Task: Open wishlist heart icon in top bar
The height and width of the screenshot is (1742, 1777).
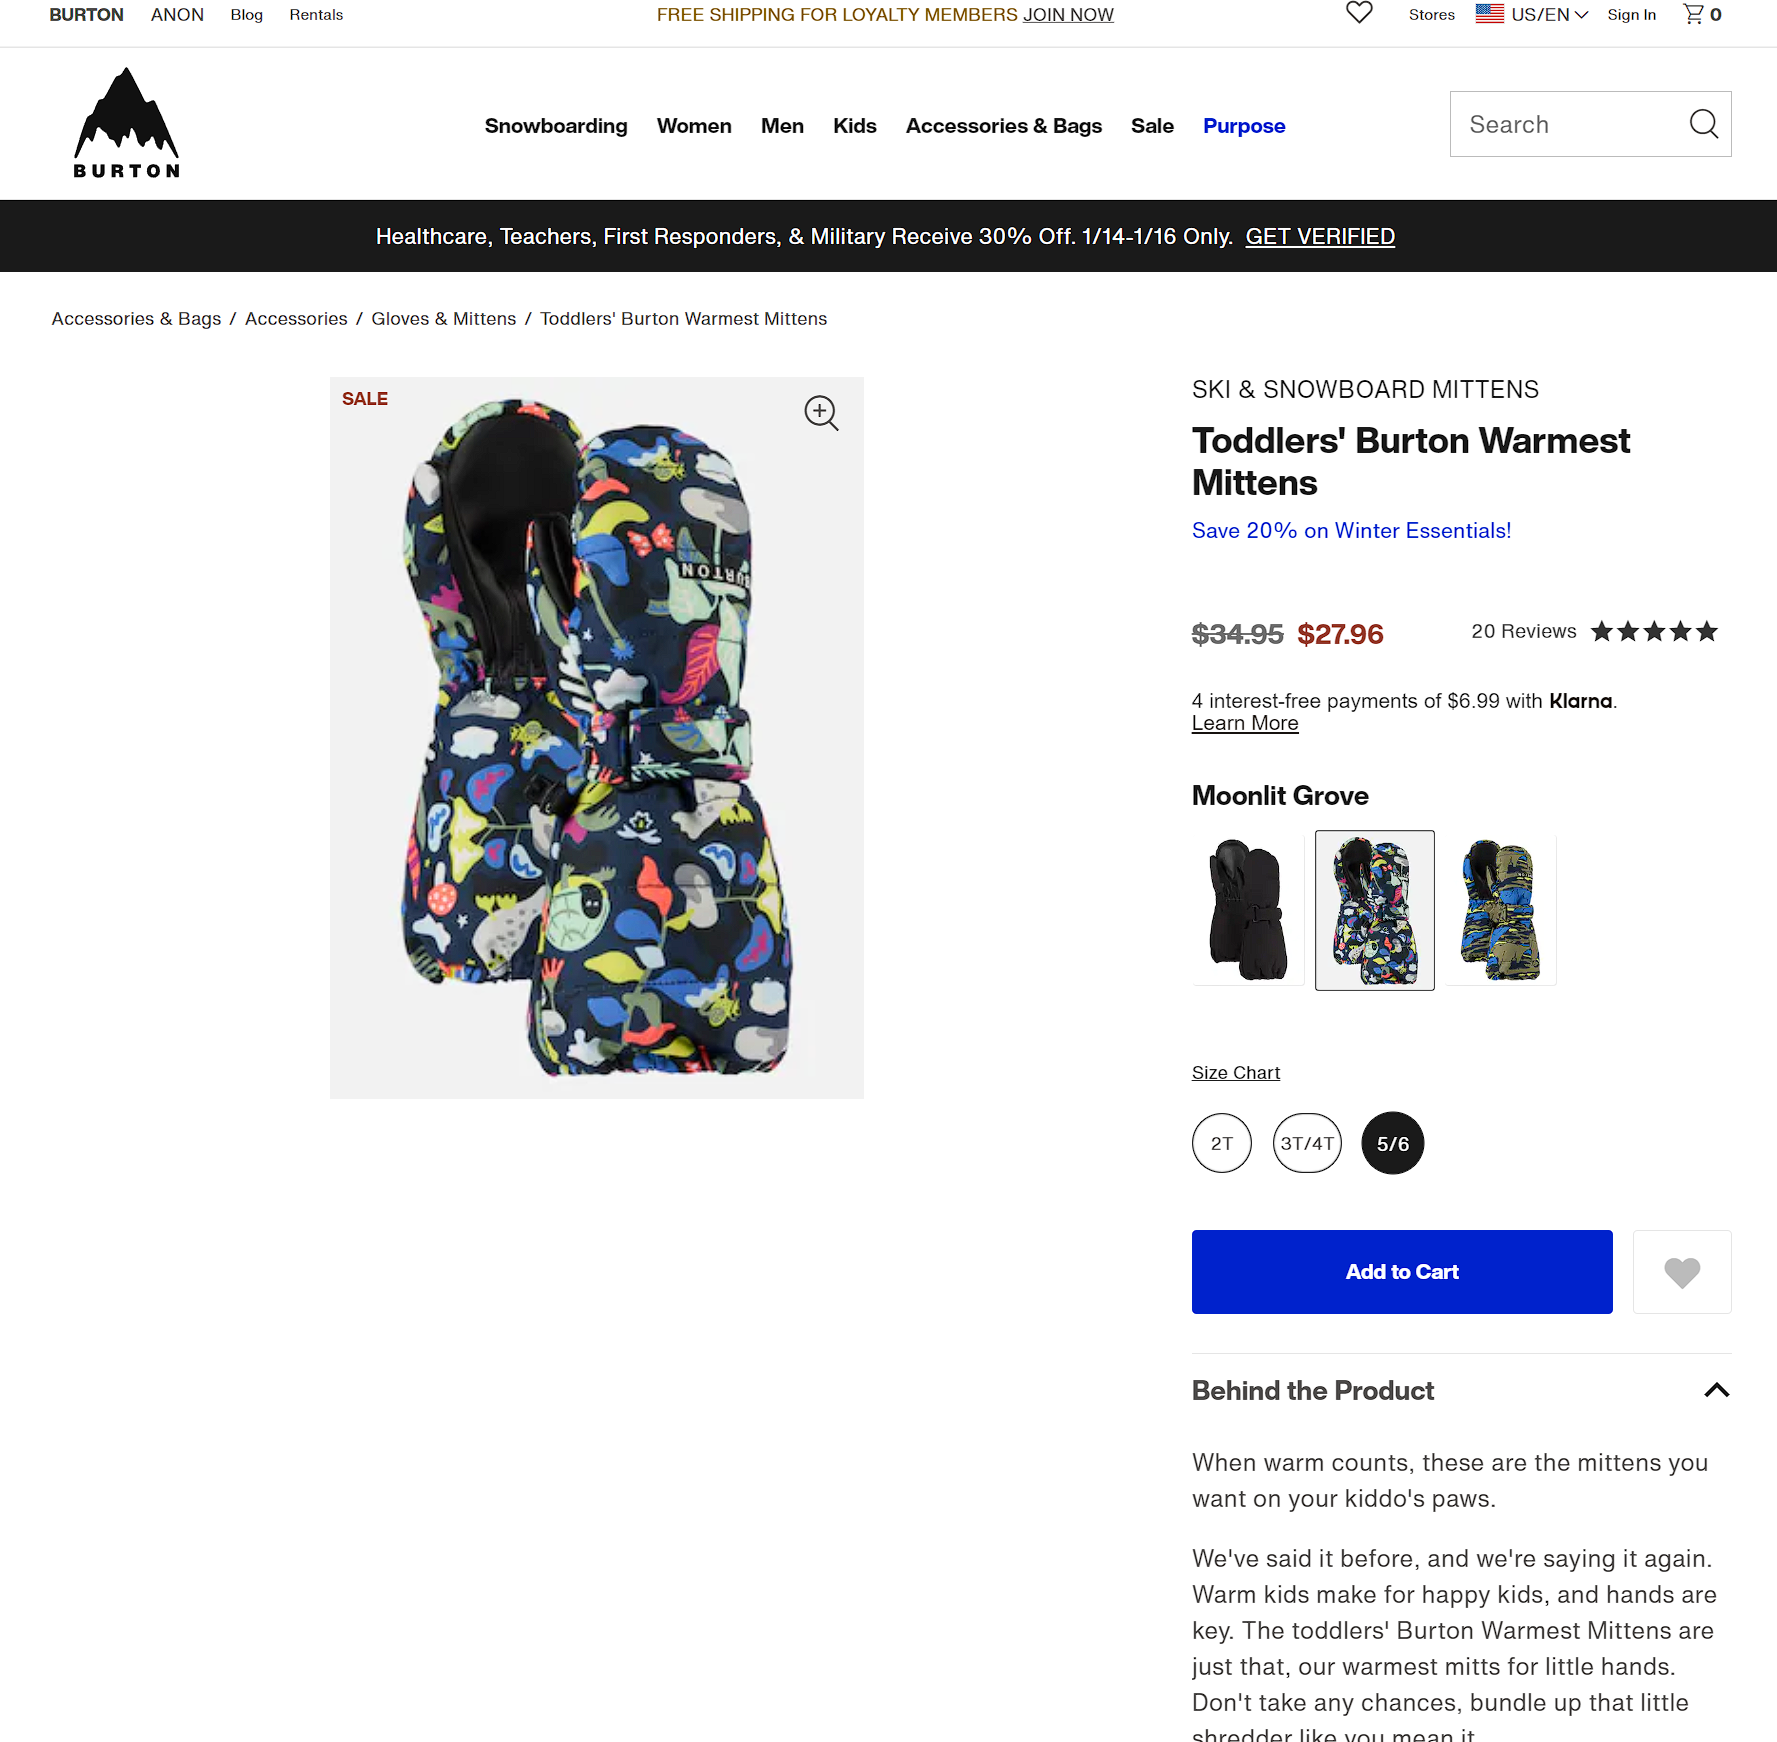Action: [x=1359, y=13]
